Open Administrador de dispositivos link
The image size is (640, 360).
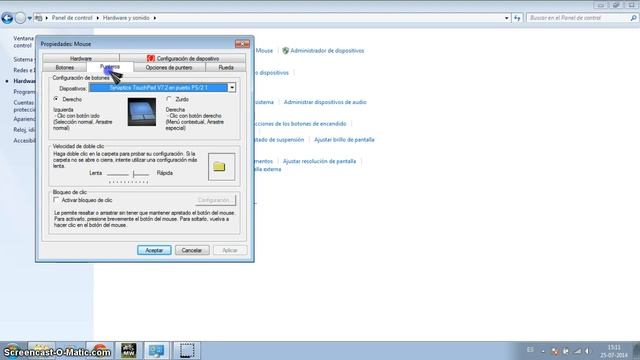tap(327, 51)
